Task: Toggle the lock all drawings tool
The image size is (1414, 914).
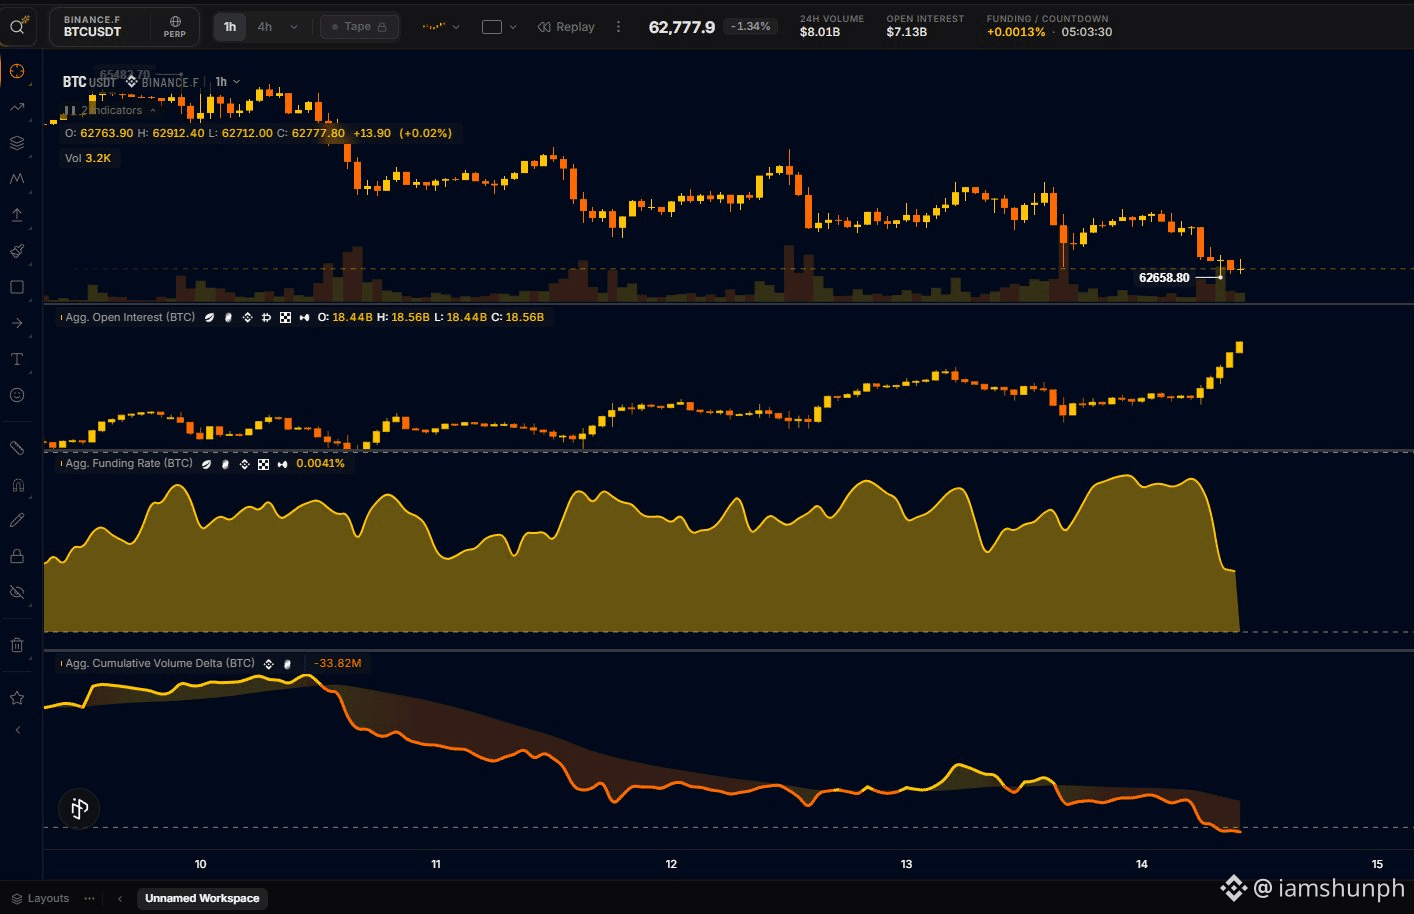Action: 17,556
